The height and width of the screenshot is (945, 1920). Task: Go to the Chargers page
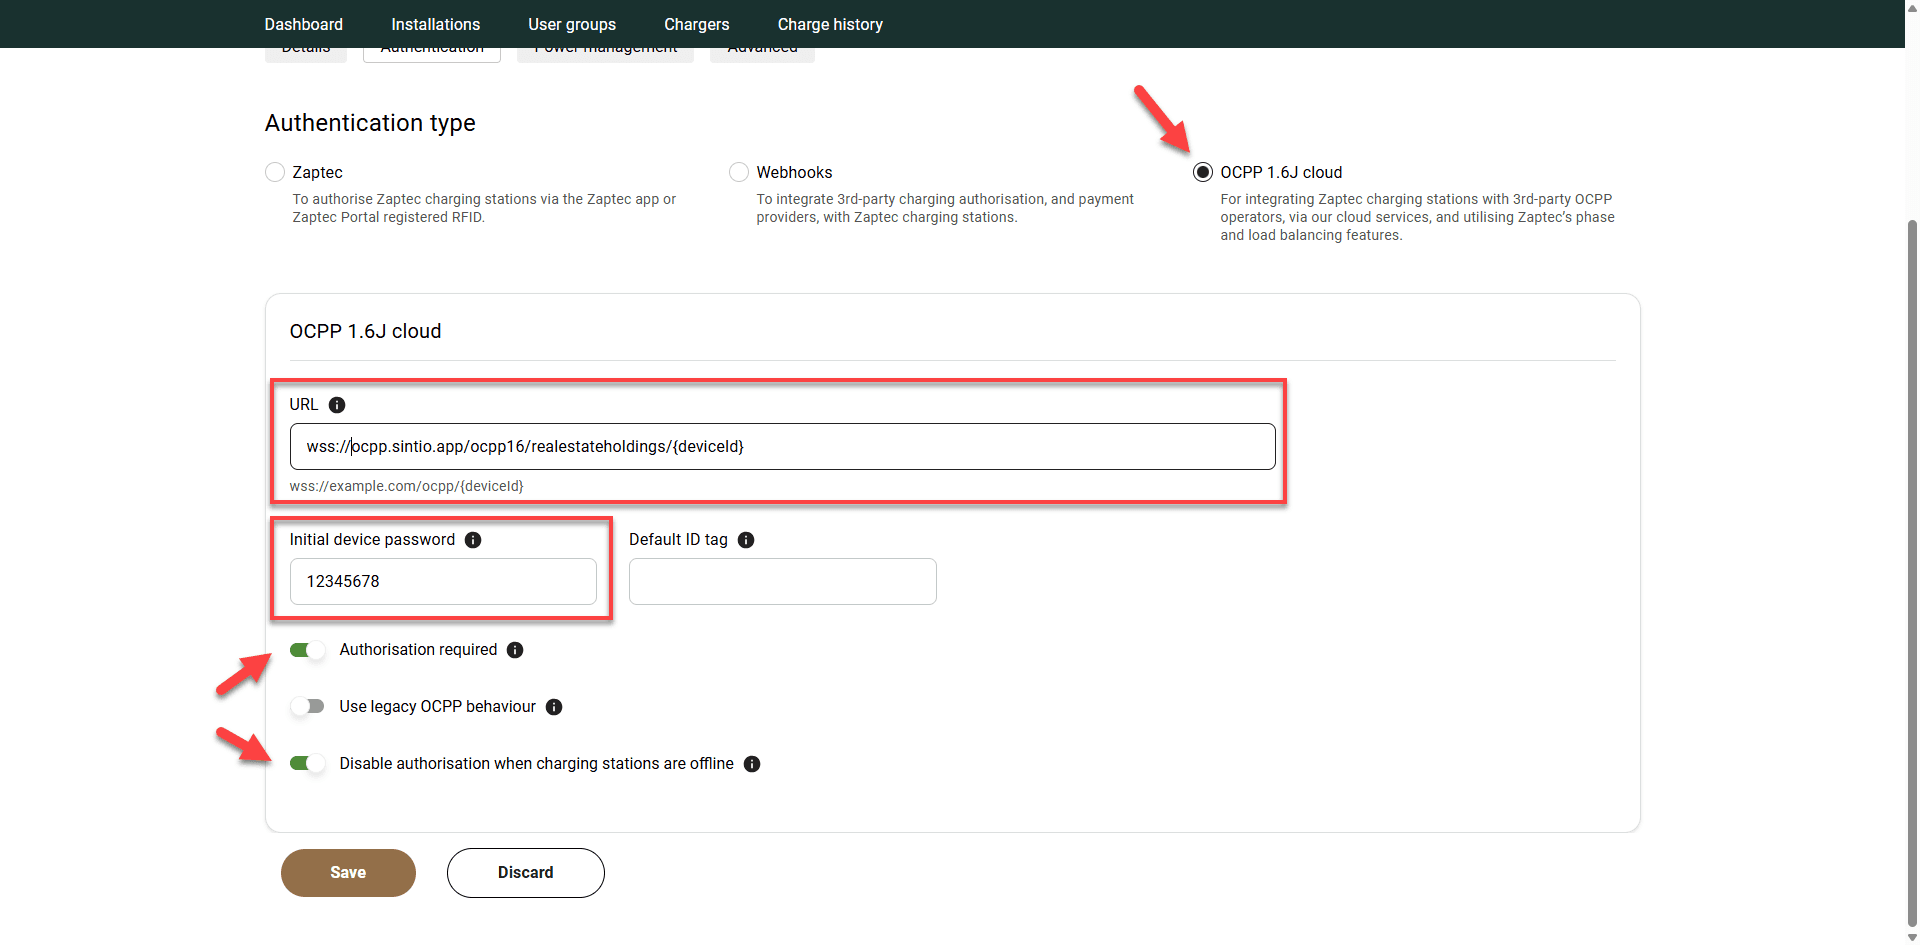pyautogui.click(x=696, y=24)
